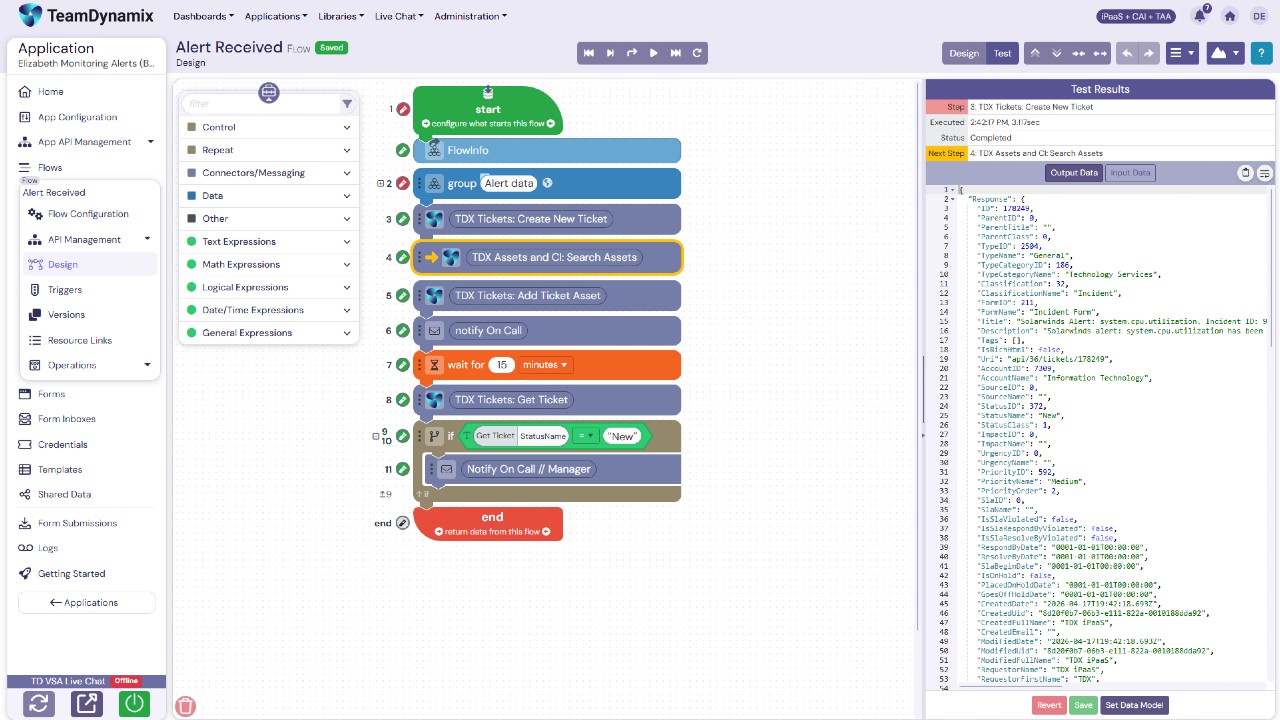This screenshot has height=720, width=1280.
Task: Click the expand width outward arrows icon
Action: pyautogui.click(x=1100, y=53)
